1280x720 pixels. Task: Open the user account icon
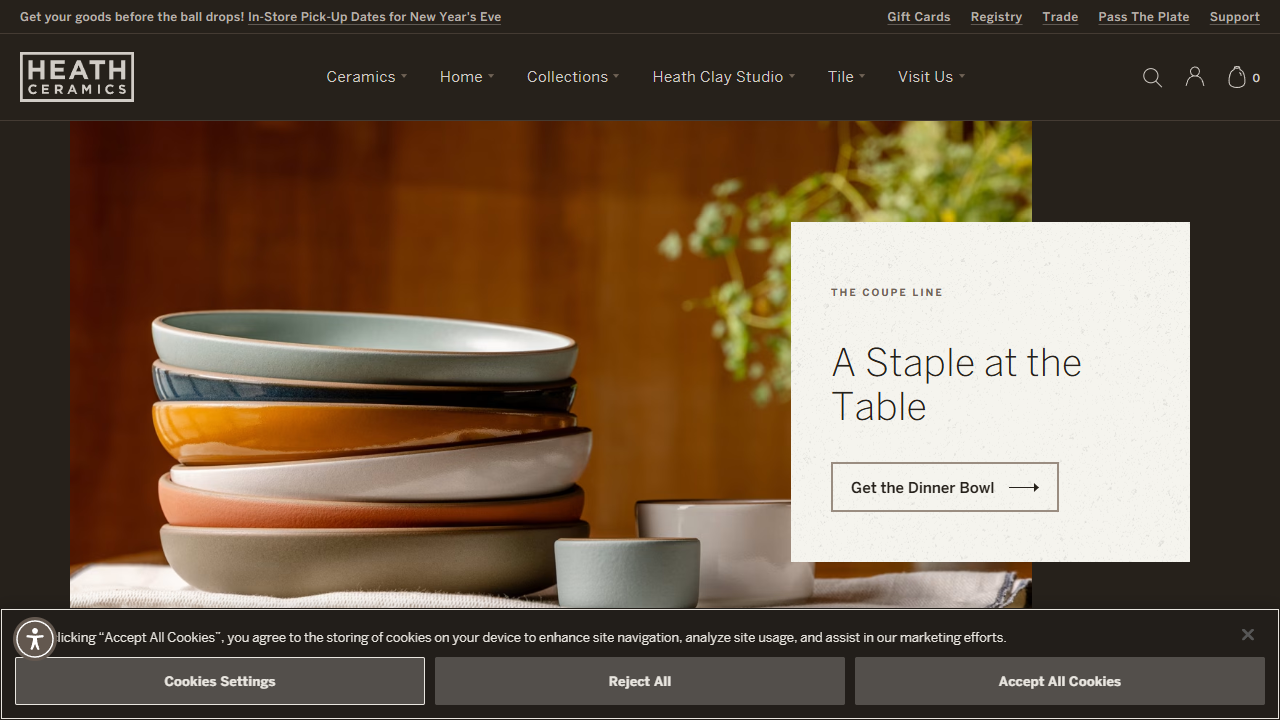(1195, 77)
